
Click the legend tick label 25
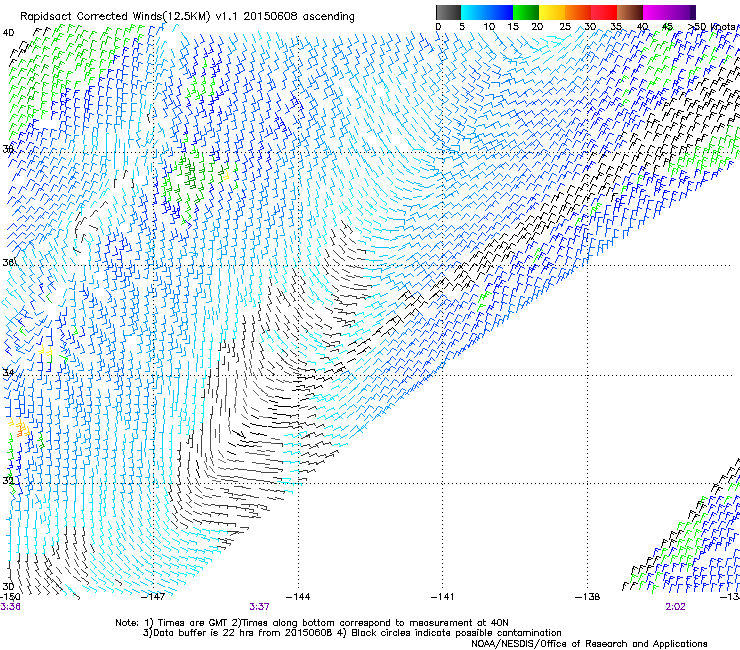click(x=565, y=27)
